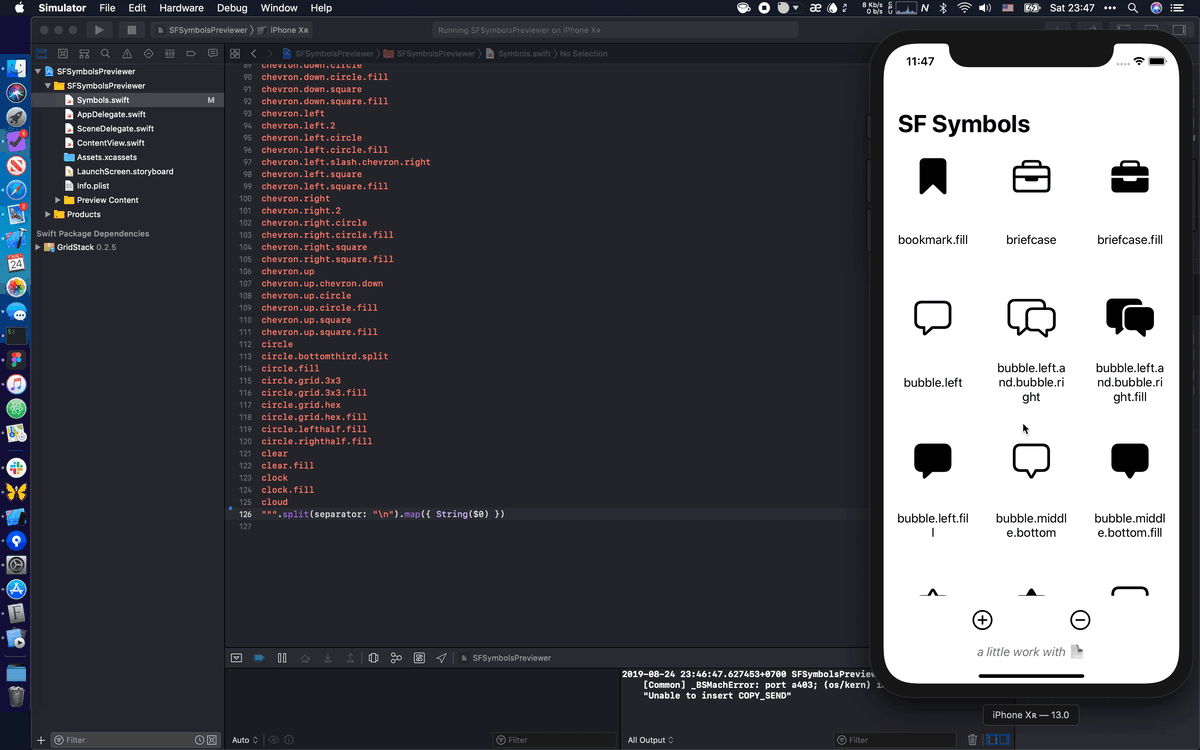This screenshot has width=1200, height=750.
Task: Expand the Products folder
Action: (48, 214)
